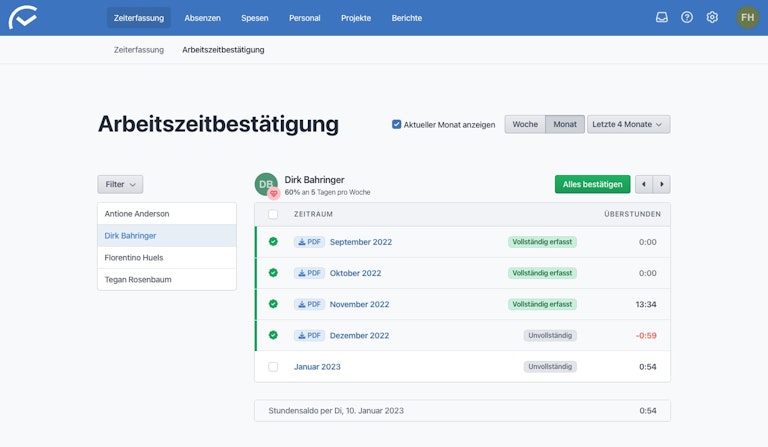The image size is (768, 447).
Task: Click the checkmark app logo
Action: pyautogui.click(x=23, y=18)
